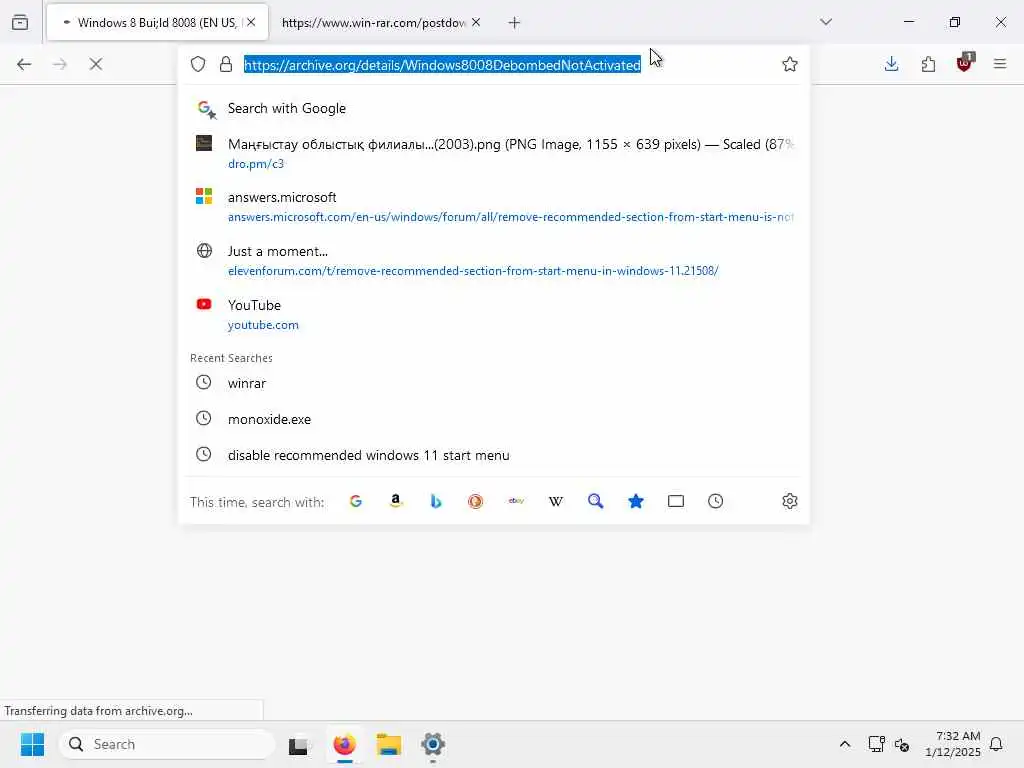Viewport: 1024px width, 768px height.
Task: Open network status tray icon
Action: click(x=876, y=744)
